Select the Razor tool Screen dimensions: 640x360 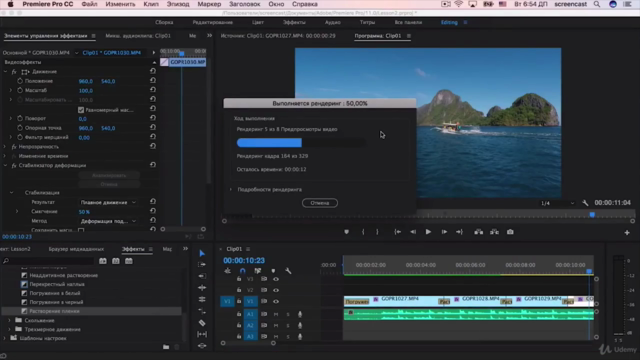[x=202, y=323]
